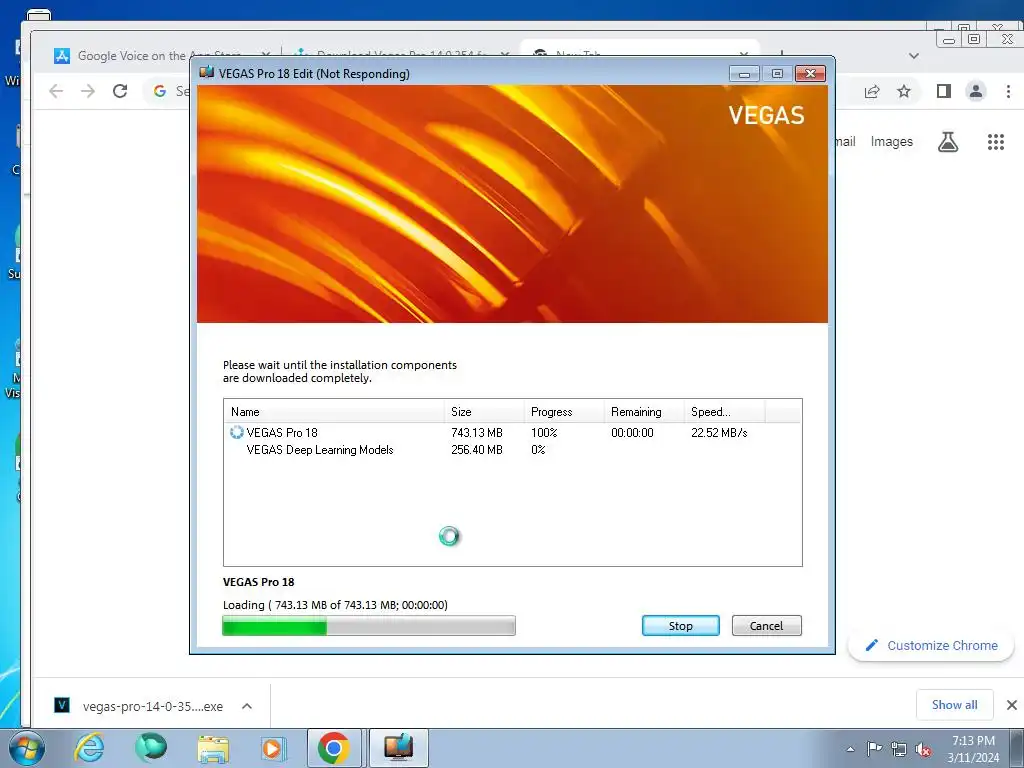Show hidden system tray icons
Viewport: 1024px width, 768px height.
click(x=850, y=749)
